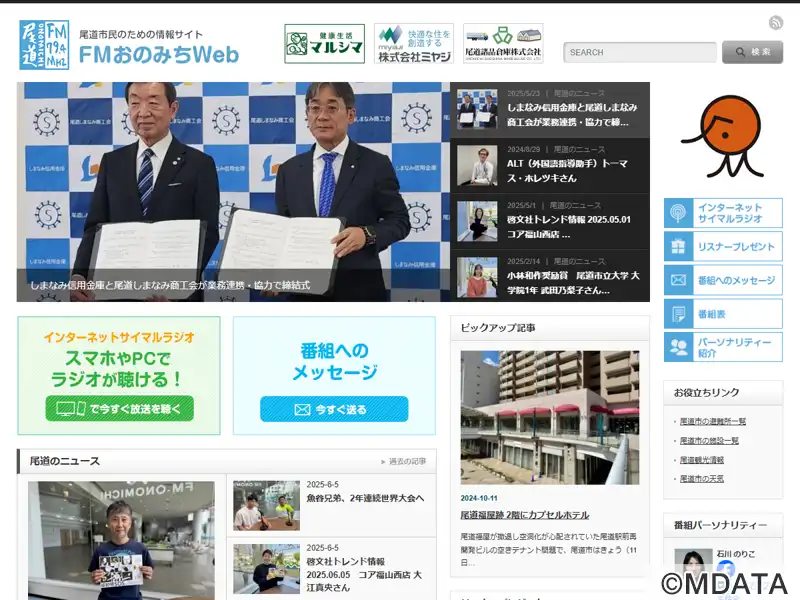Open slider item 啓文社トレンド情報 2025.05.01
Screen dimensions: 800x600
[x=550, y=221]
